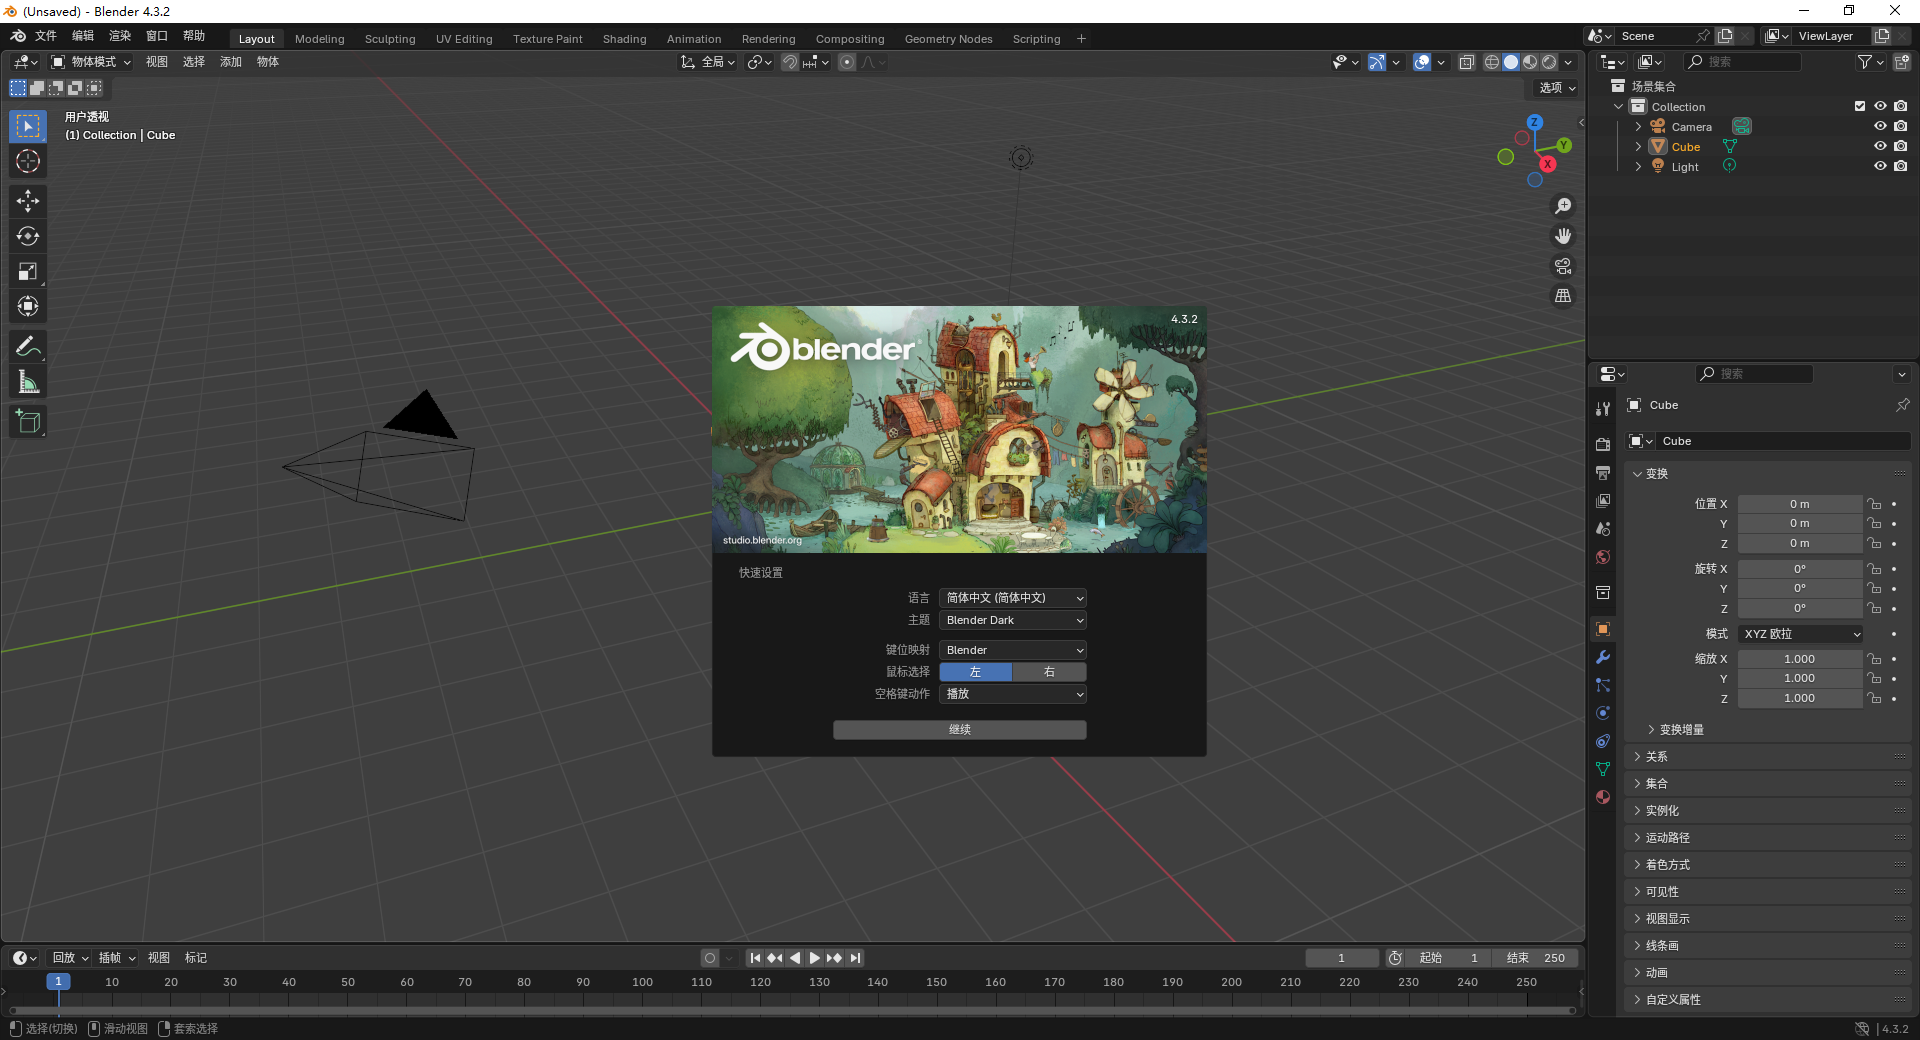
Task: Hide the Cube in the viewport
Action: [1881, 146]
